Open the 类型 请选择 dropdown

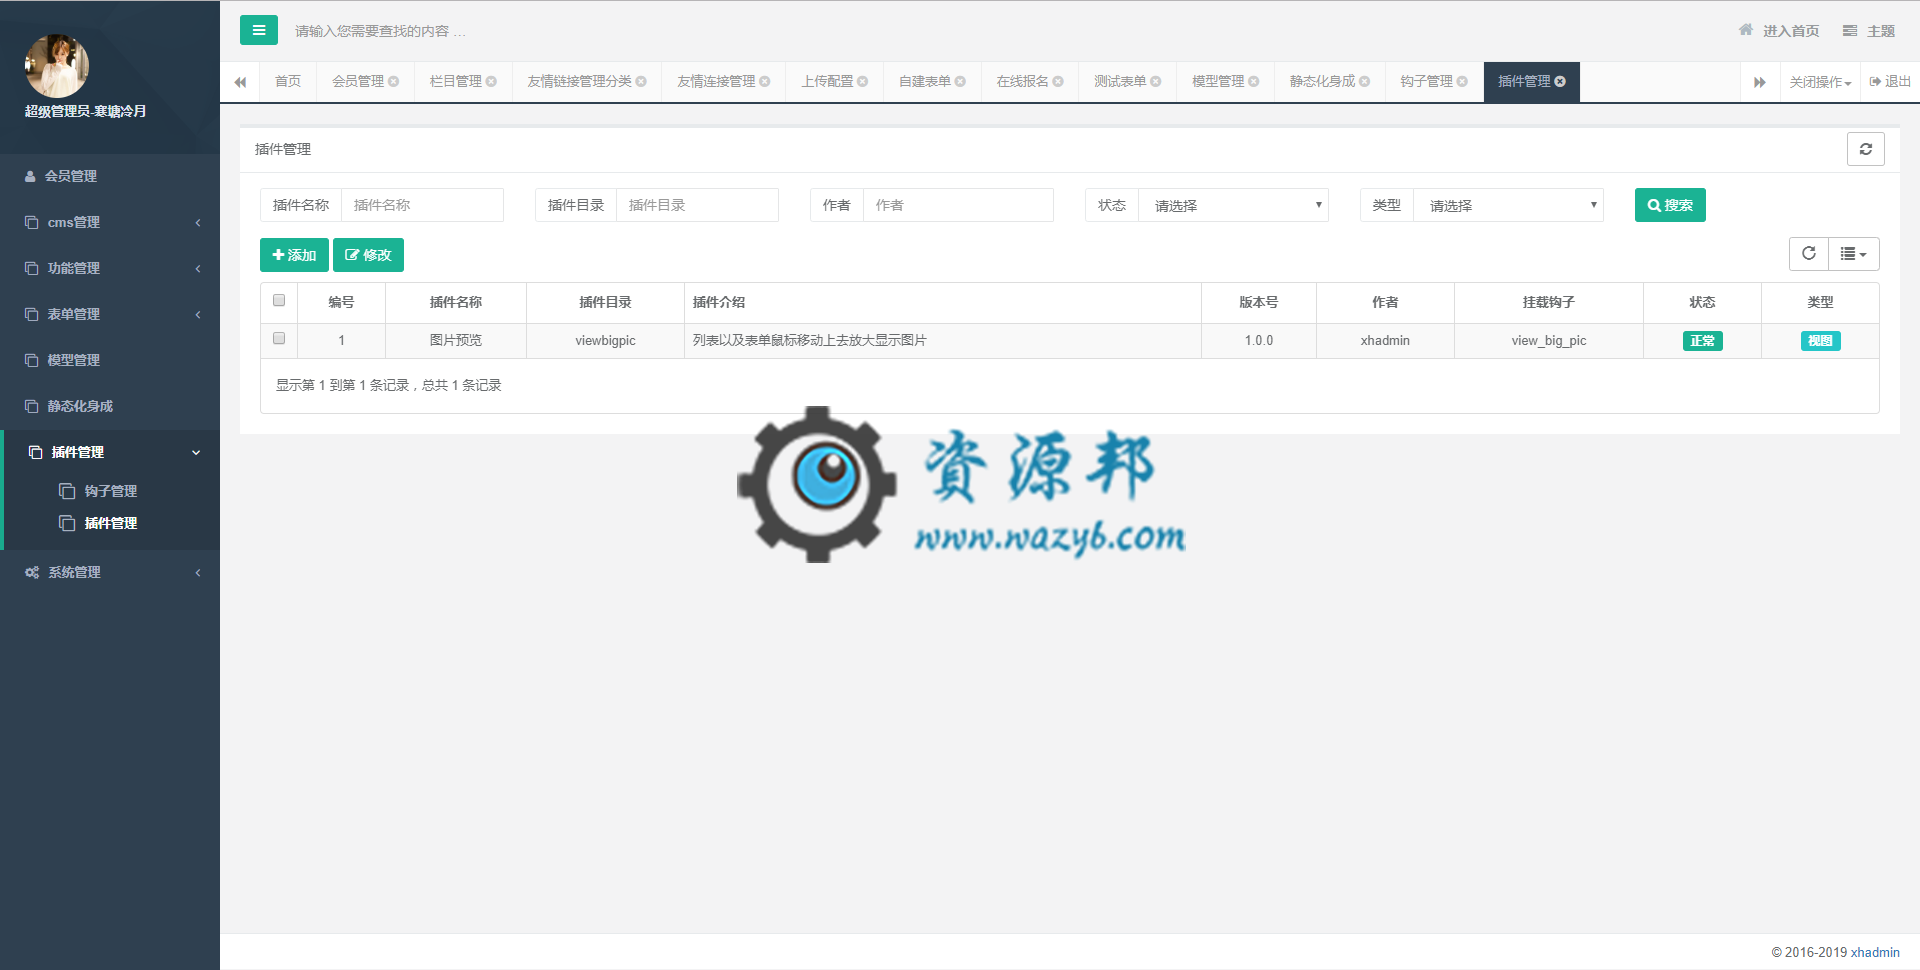point(1509,205)
